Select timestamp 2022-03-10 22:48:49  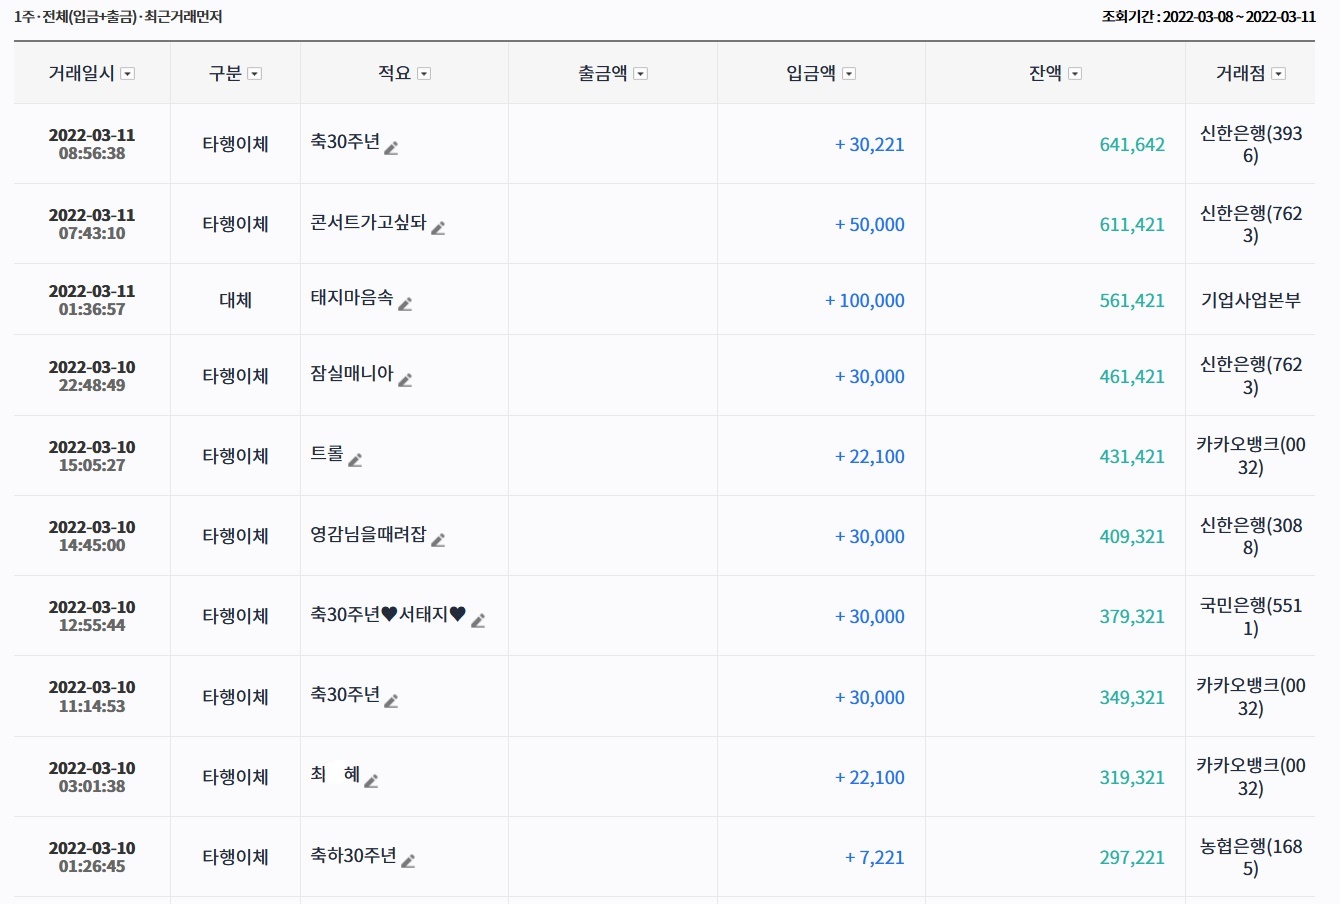92,376
